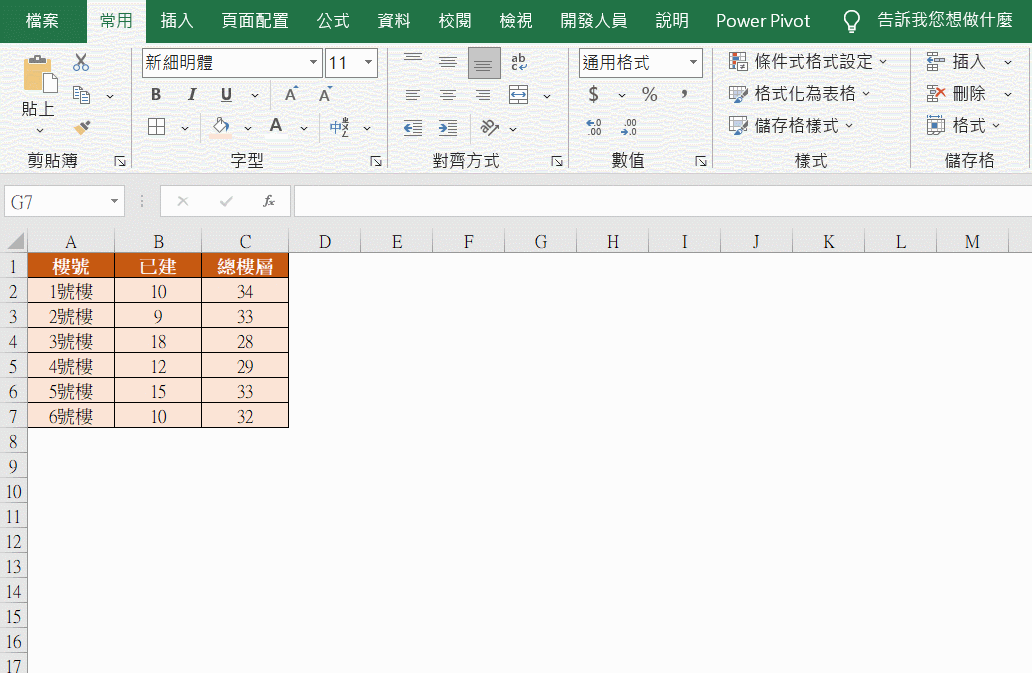
Task: Click the Increase Indent icon
Action: click(448, 128)
